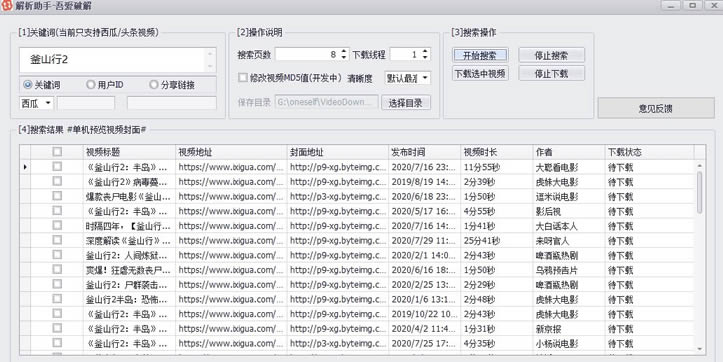723x362 pixels.
Task: Click the results table vertical scrollbar thumb
Action: (x=699, y=192)
